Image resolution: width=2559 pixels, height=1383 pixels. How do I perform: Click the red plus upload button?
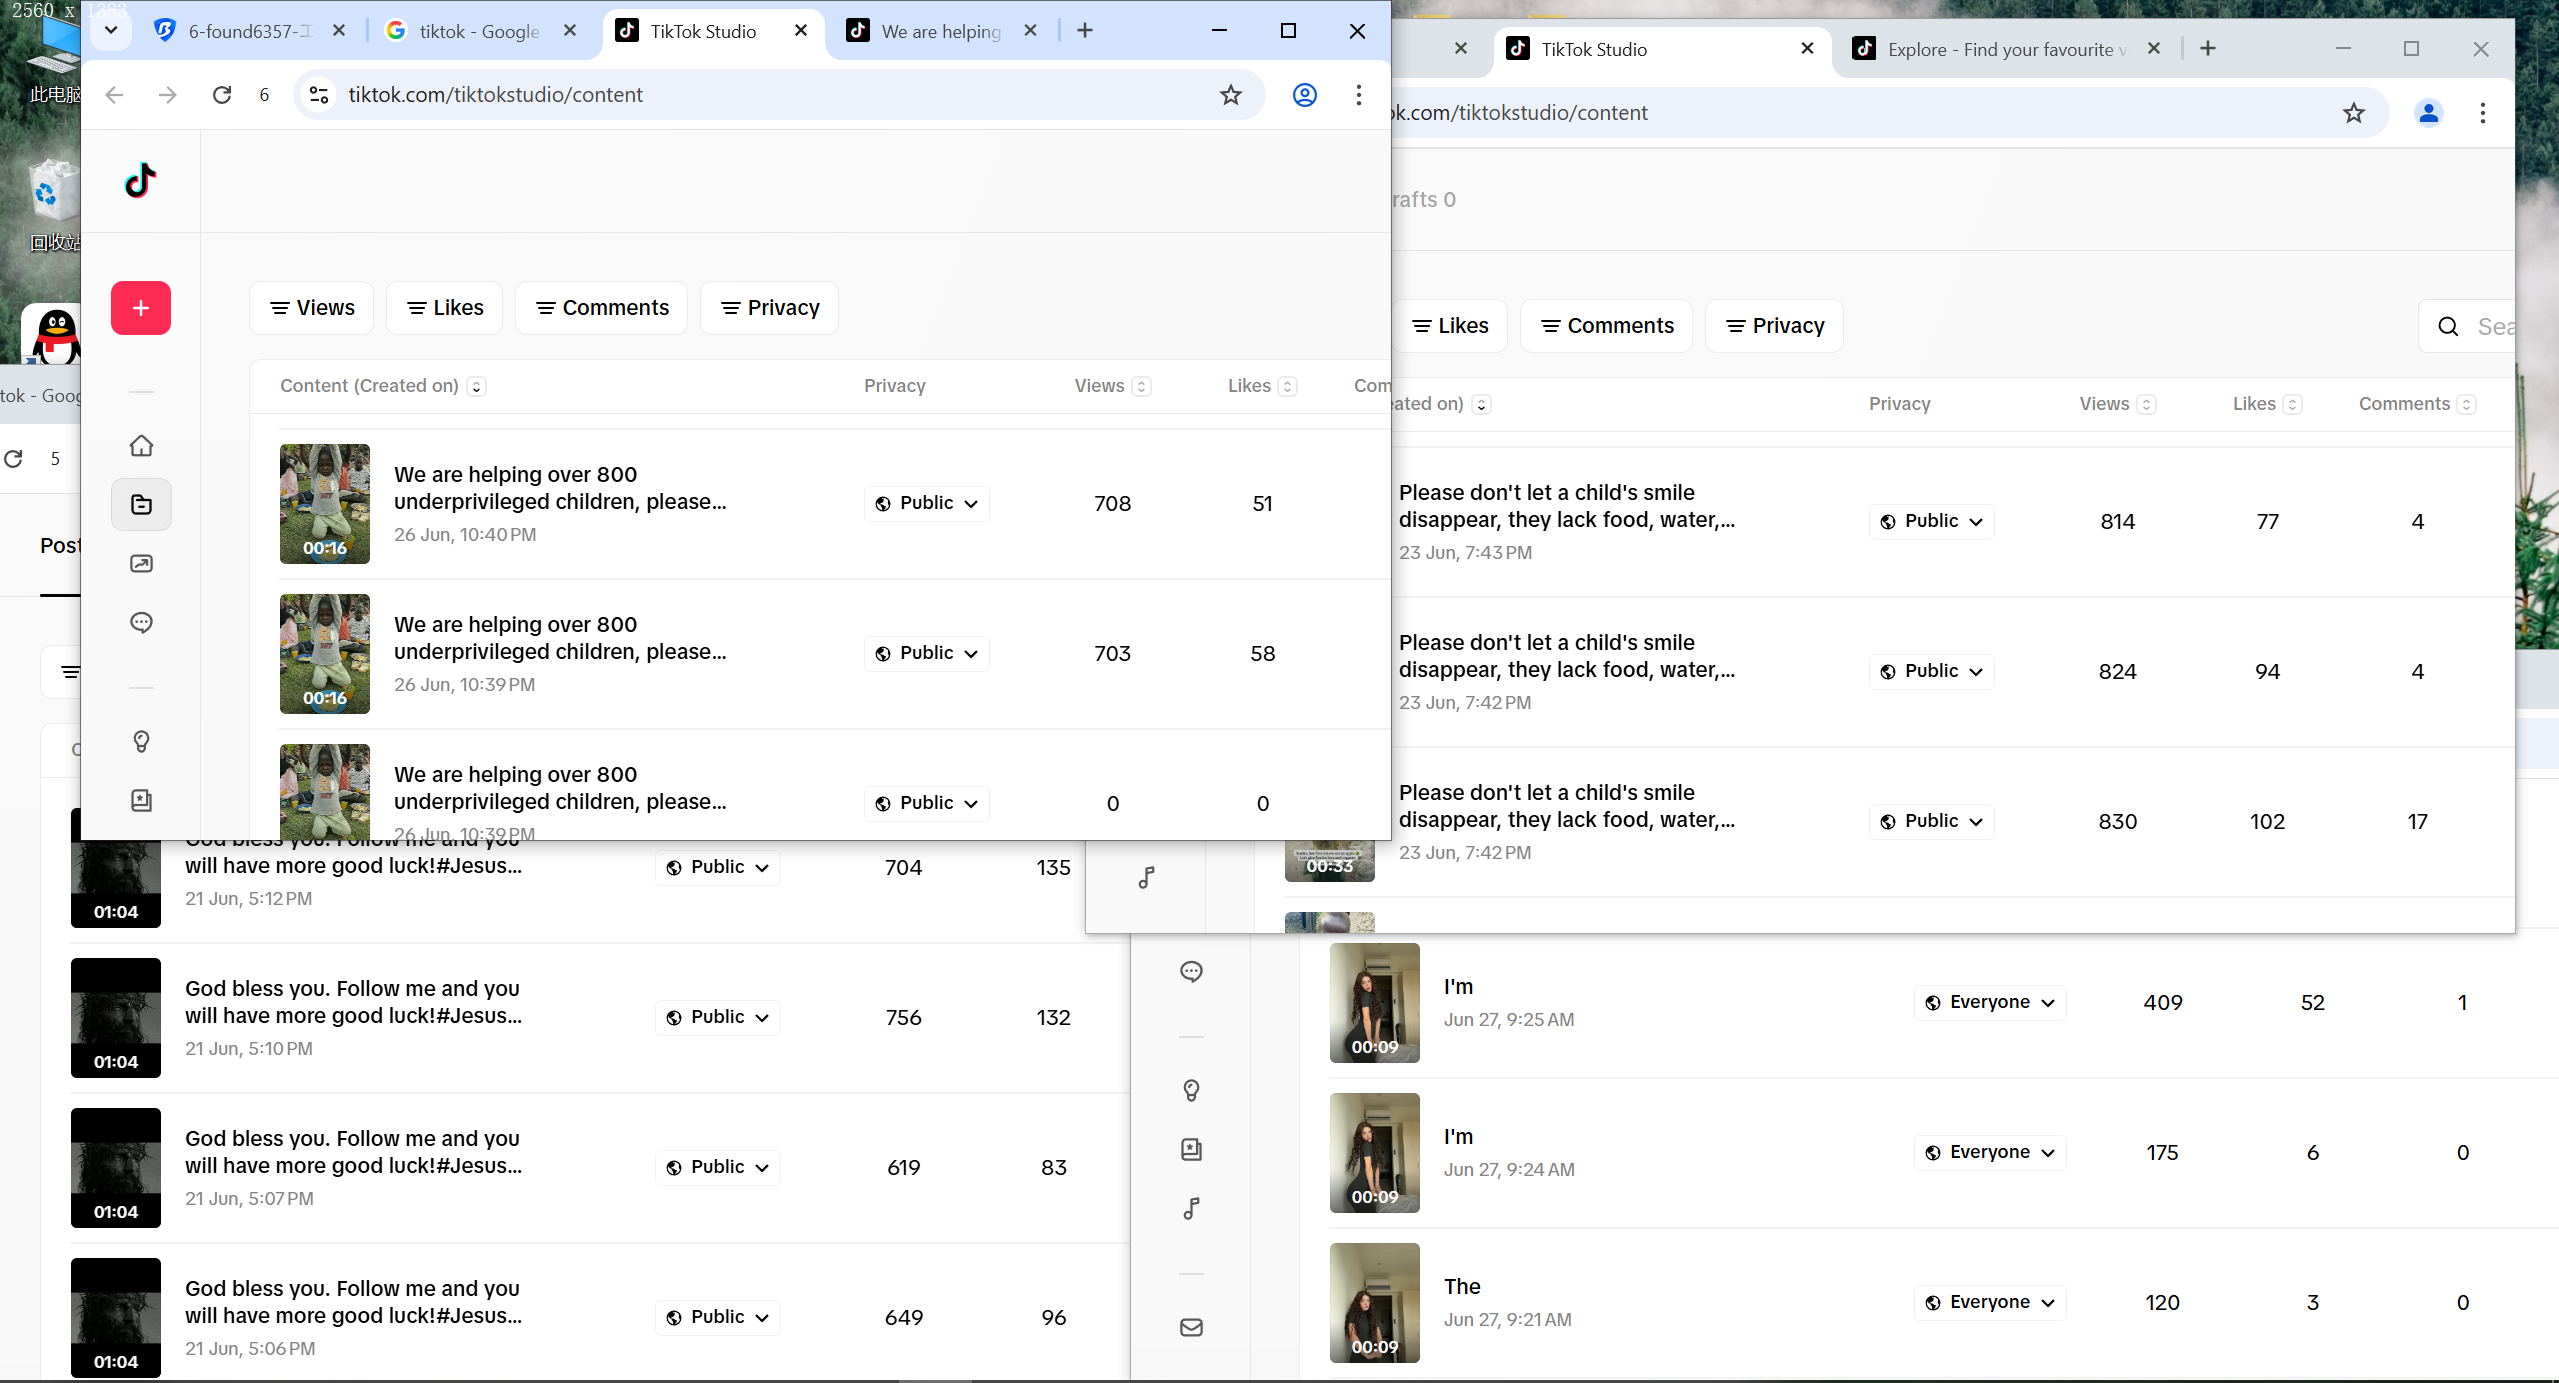pos(141,308)
